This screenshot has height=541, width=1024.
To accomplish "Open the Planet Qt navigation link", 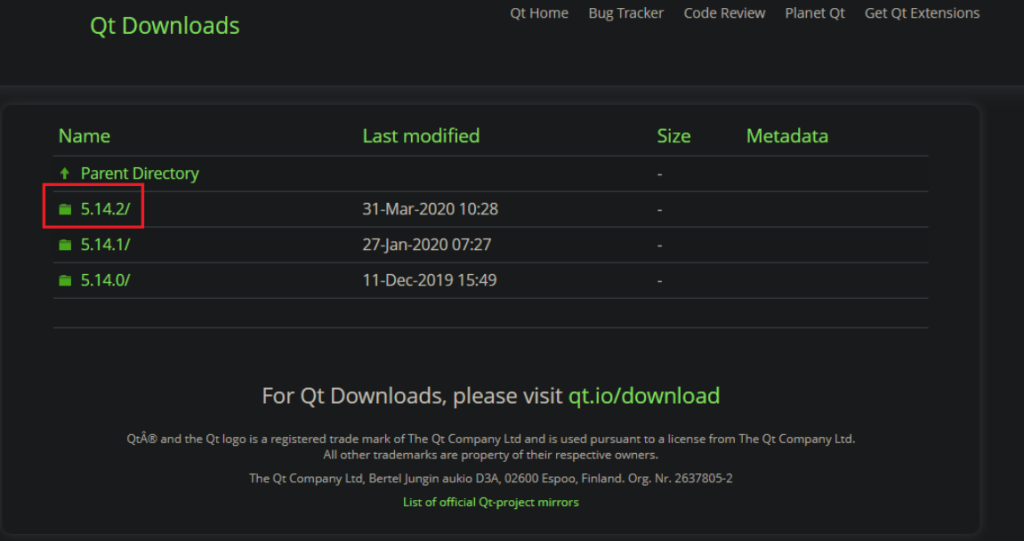I will point(814,13).
